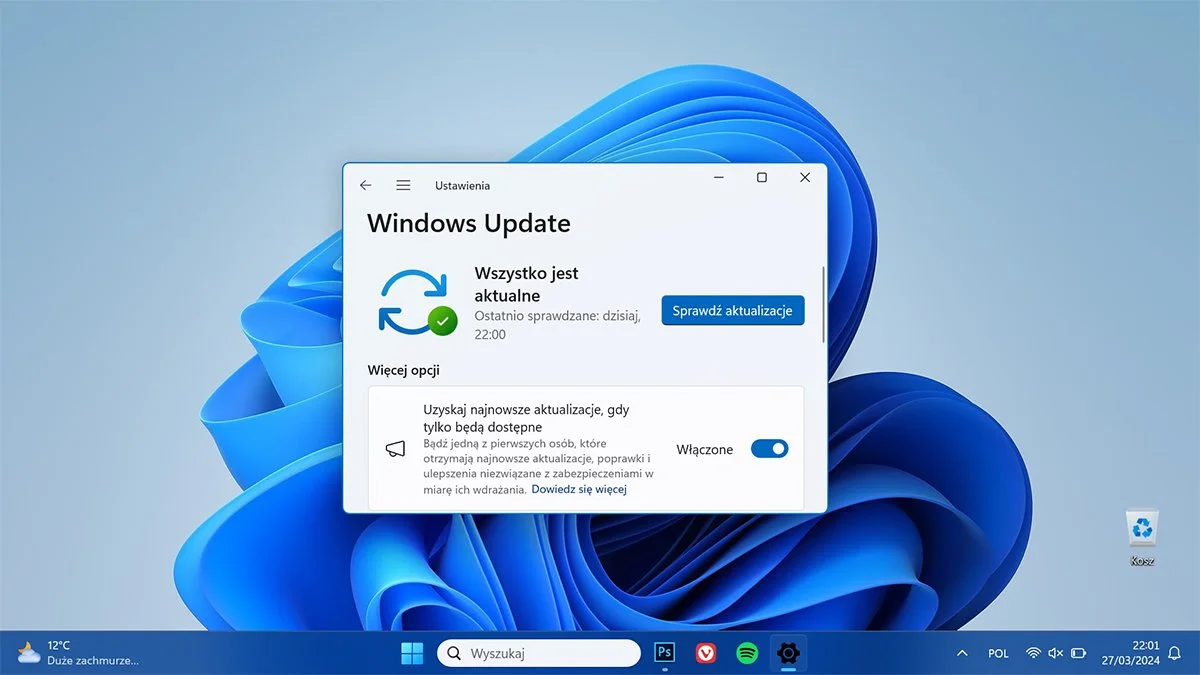Disable the Włączone toggle for latest updates

point(768,449)
